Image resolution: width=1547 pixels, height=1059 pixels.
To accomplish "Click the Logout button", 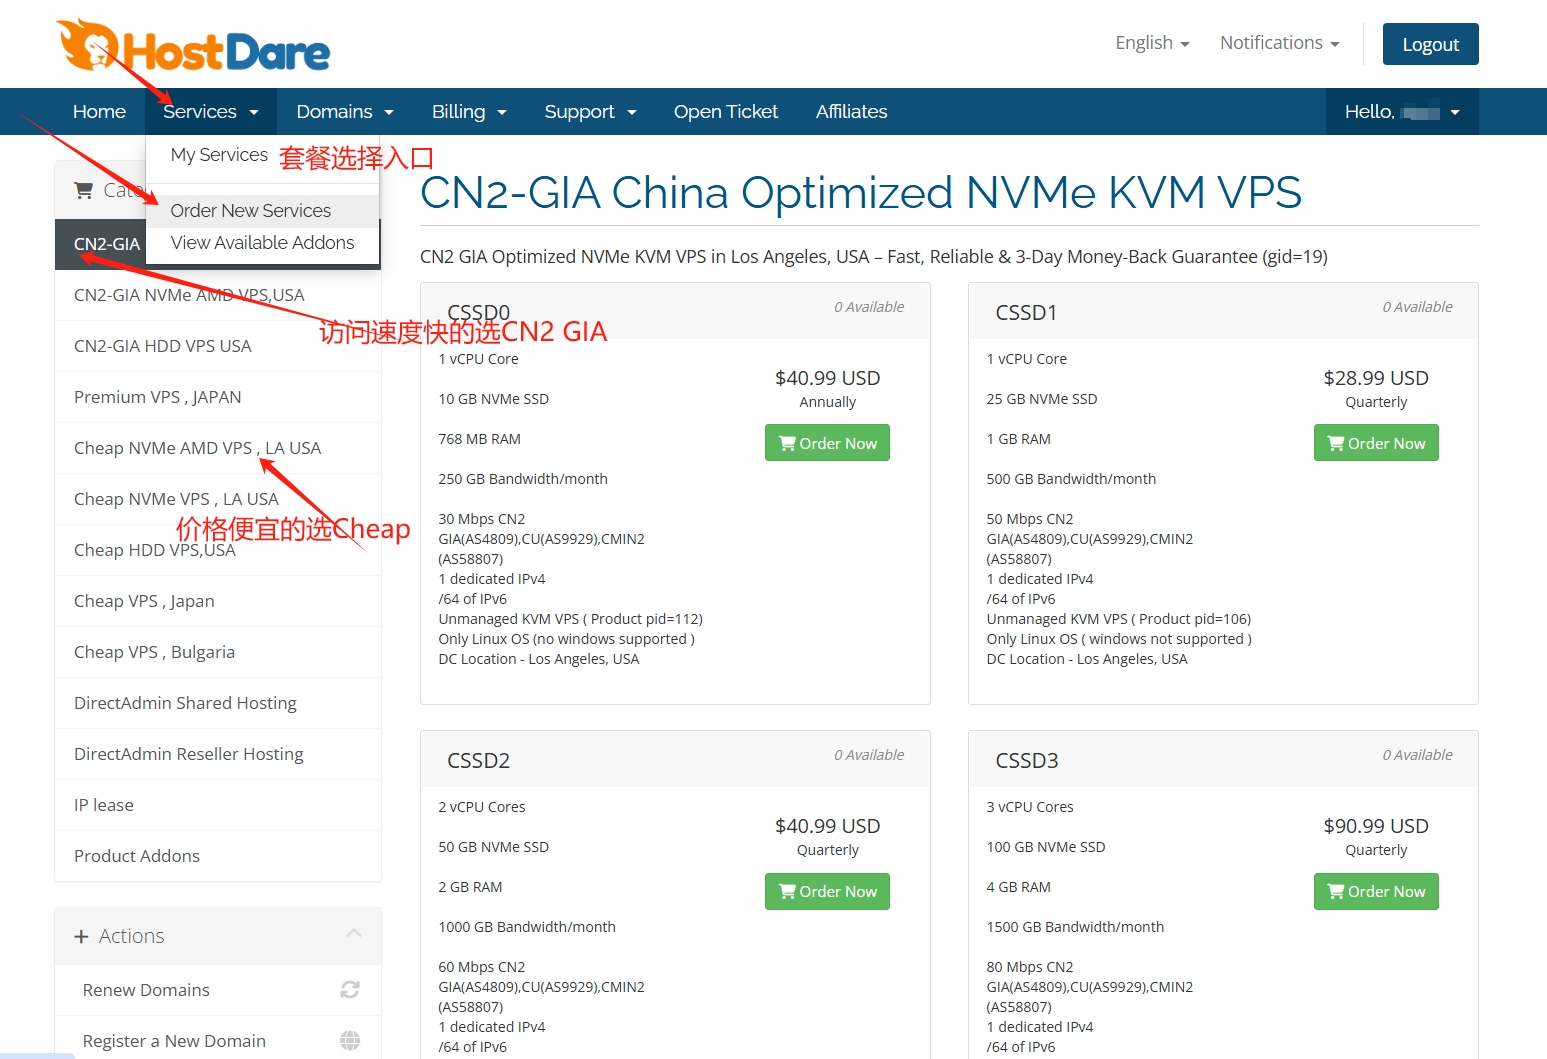I will [1430, 44].
